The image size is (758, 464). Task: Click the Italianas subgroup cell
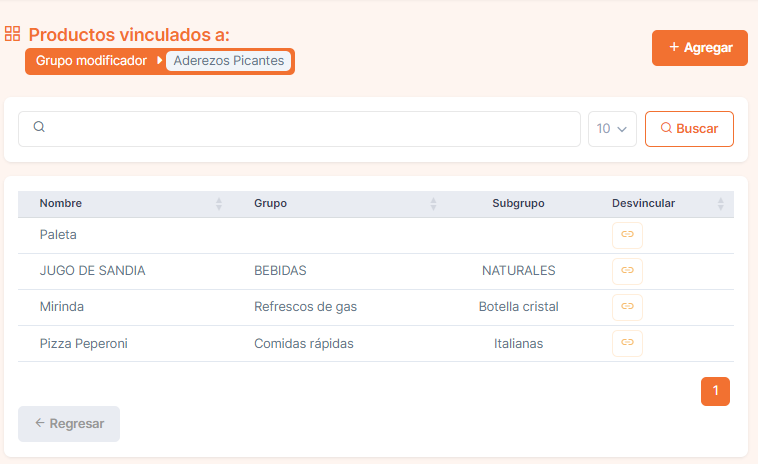pos(519,344)
